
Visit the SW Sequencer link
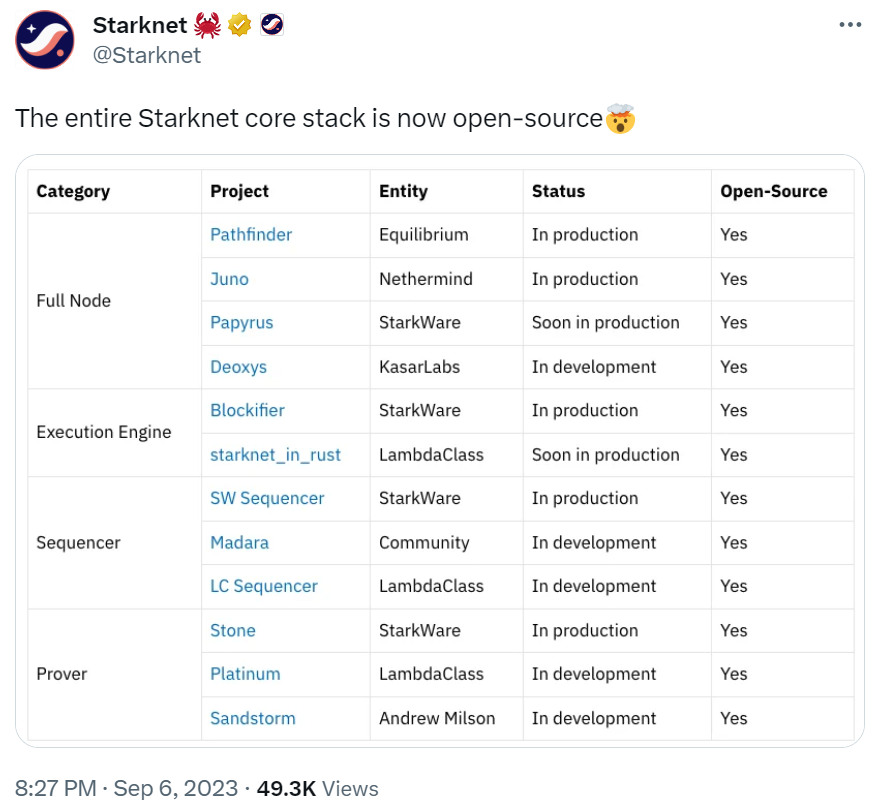(266, 498)
